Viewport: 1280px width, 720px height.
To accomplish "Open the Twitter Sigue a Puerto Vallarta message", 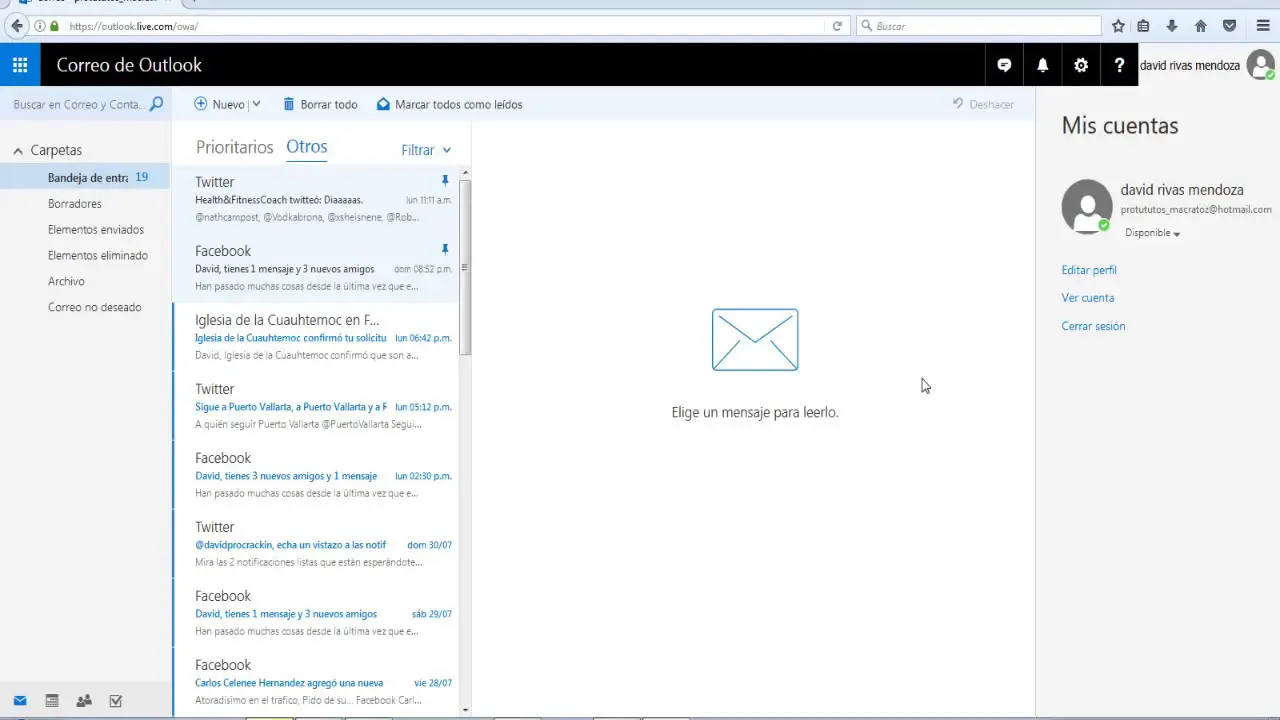I will point(315,407).
